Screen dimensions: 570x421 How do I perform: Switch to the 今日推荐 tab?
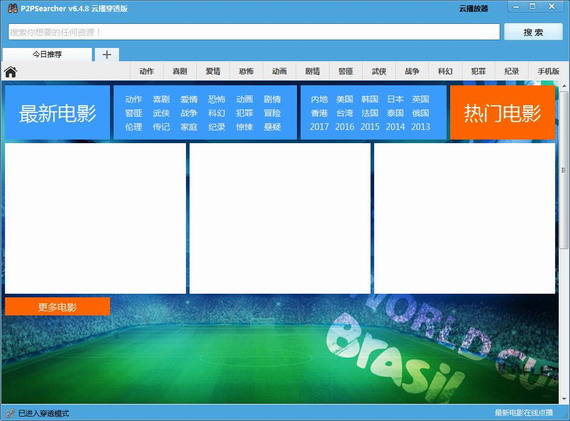tap(47, 55)
